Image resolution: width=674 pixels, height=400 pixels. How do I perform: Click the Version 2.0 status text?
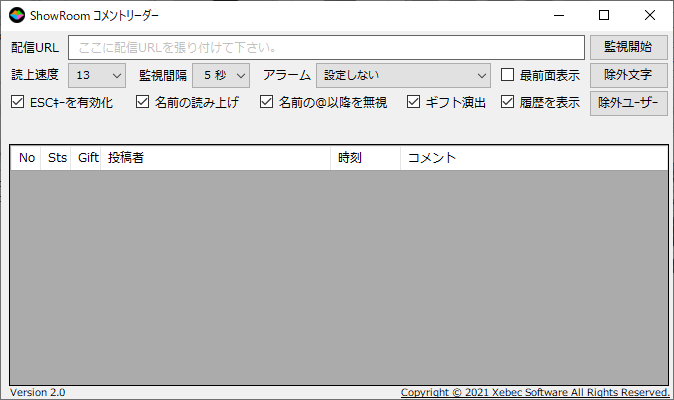[x=38, y=392]
